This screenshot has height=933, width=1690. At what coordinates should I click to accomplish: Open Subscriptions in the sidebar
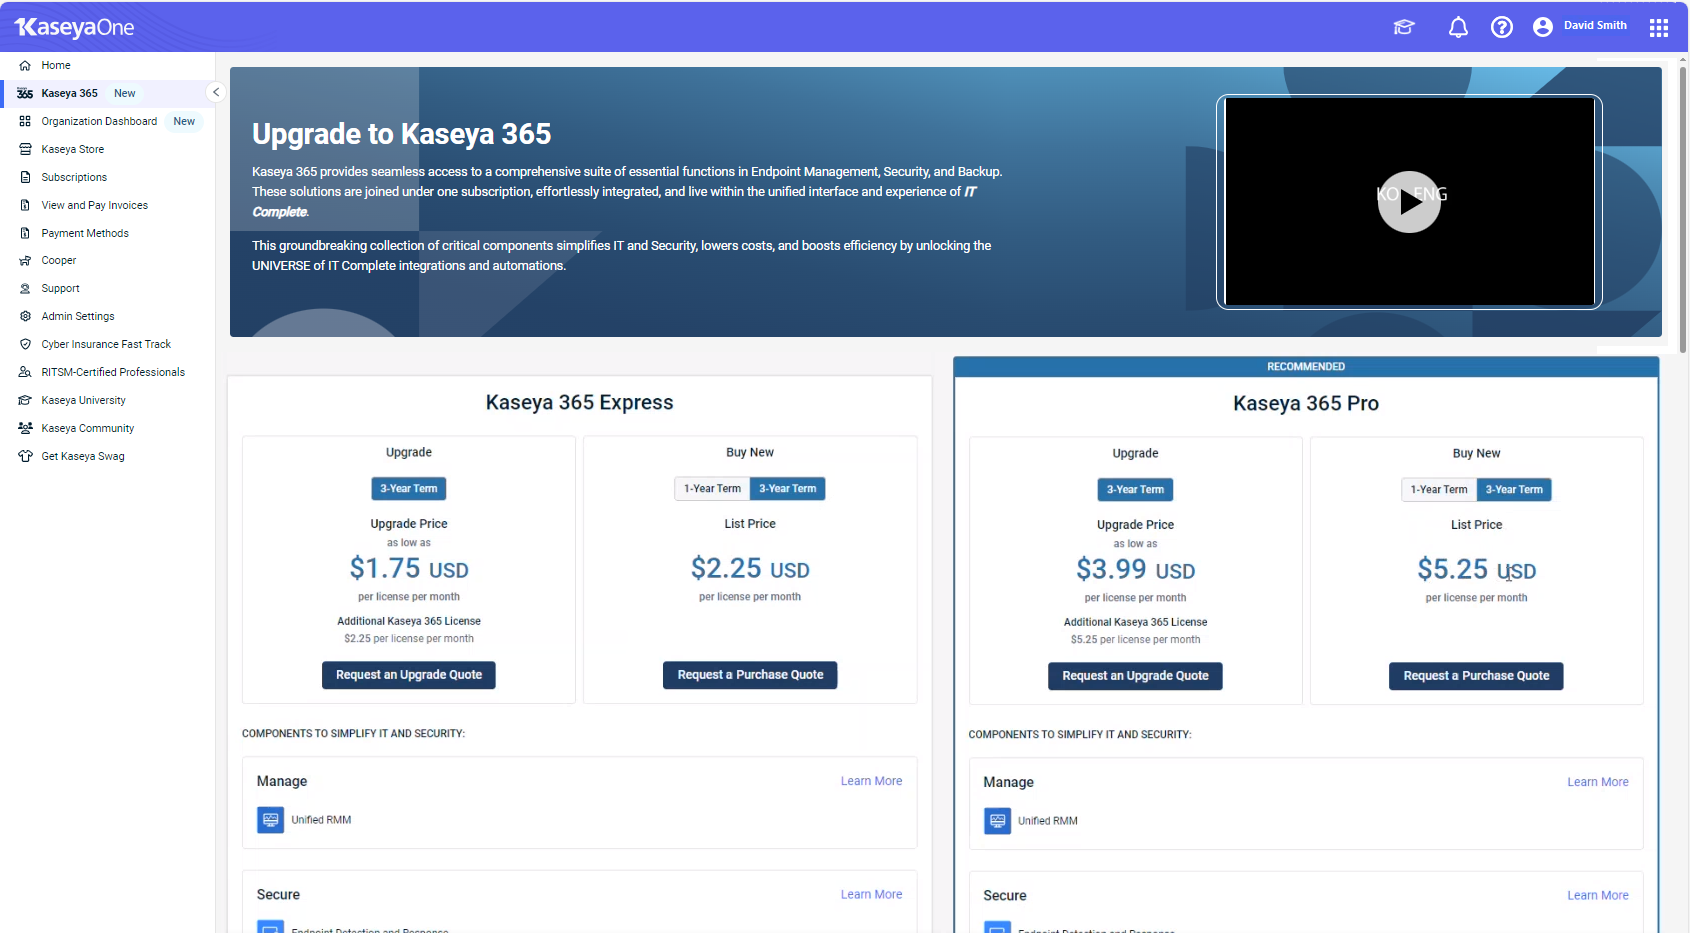coord(74,177)
